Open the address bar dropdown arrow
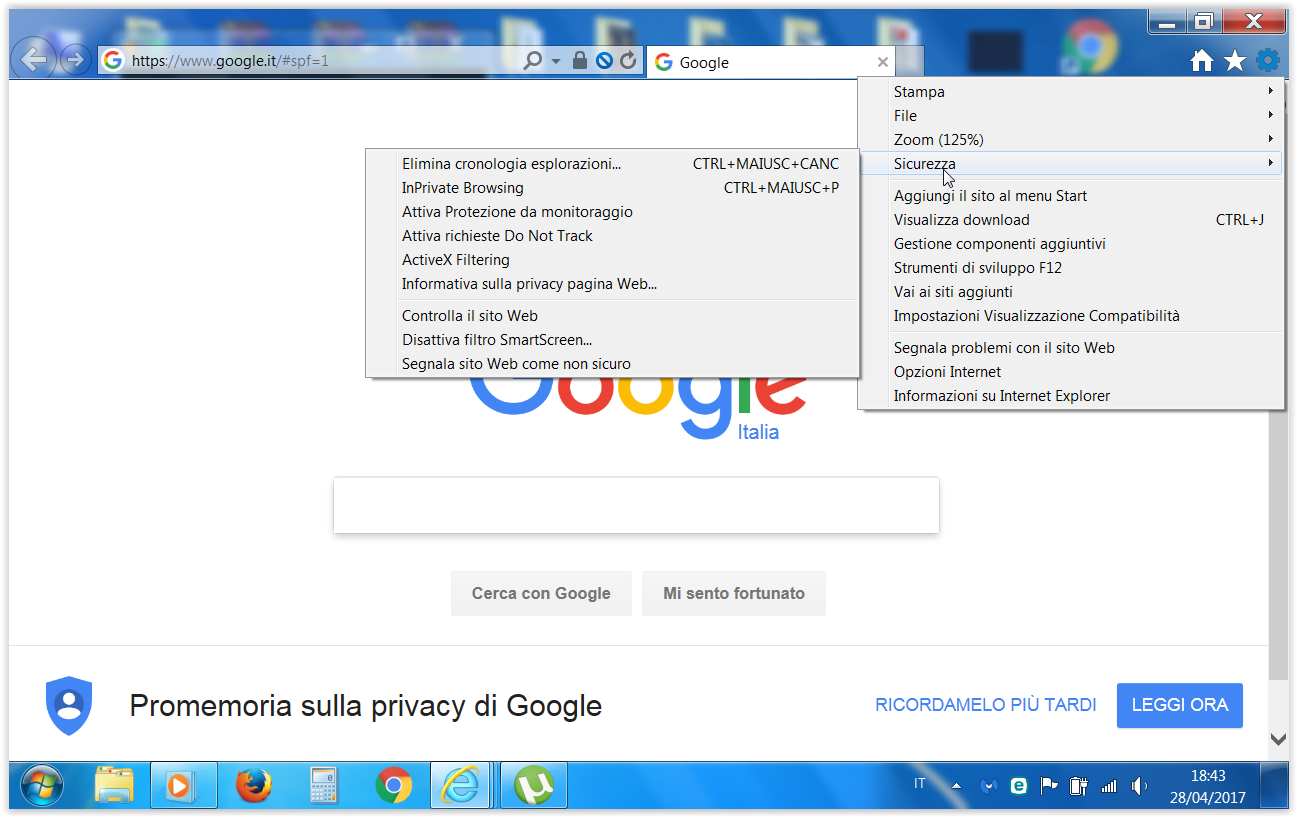This screenshot has width=1297, height=817. pos(557,61)
